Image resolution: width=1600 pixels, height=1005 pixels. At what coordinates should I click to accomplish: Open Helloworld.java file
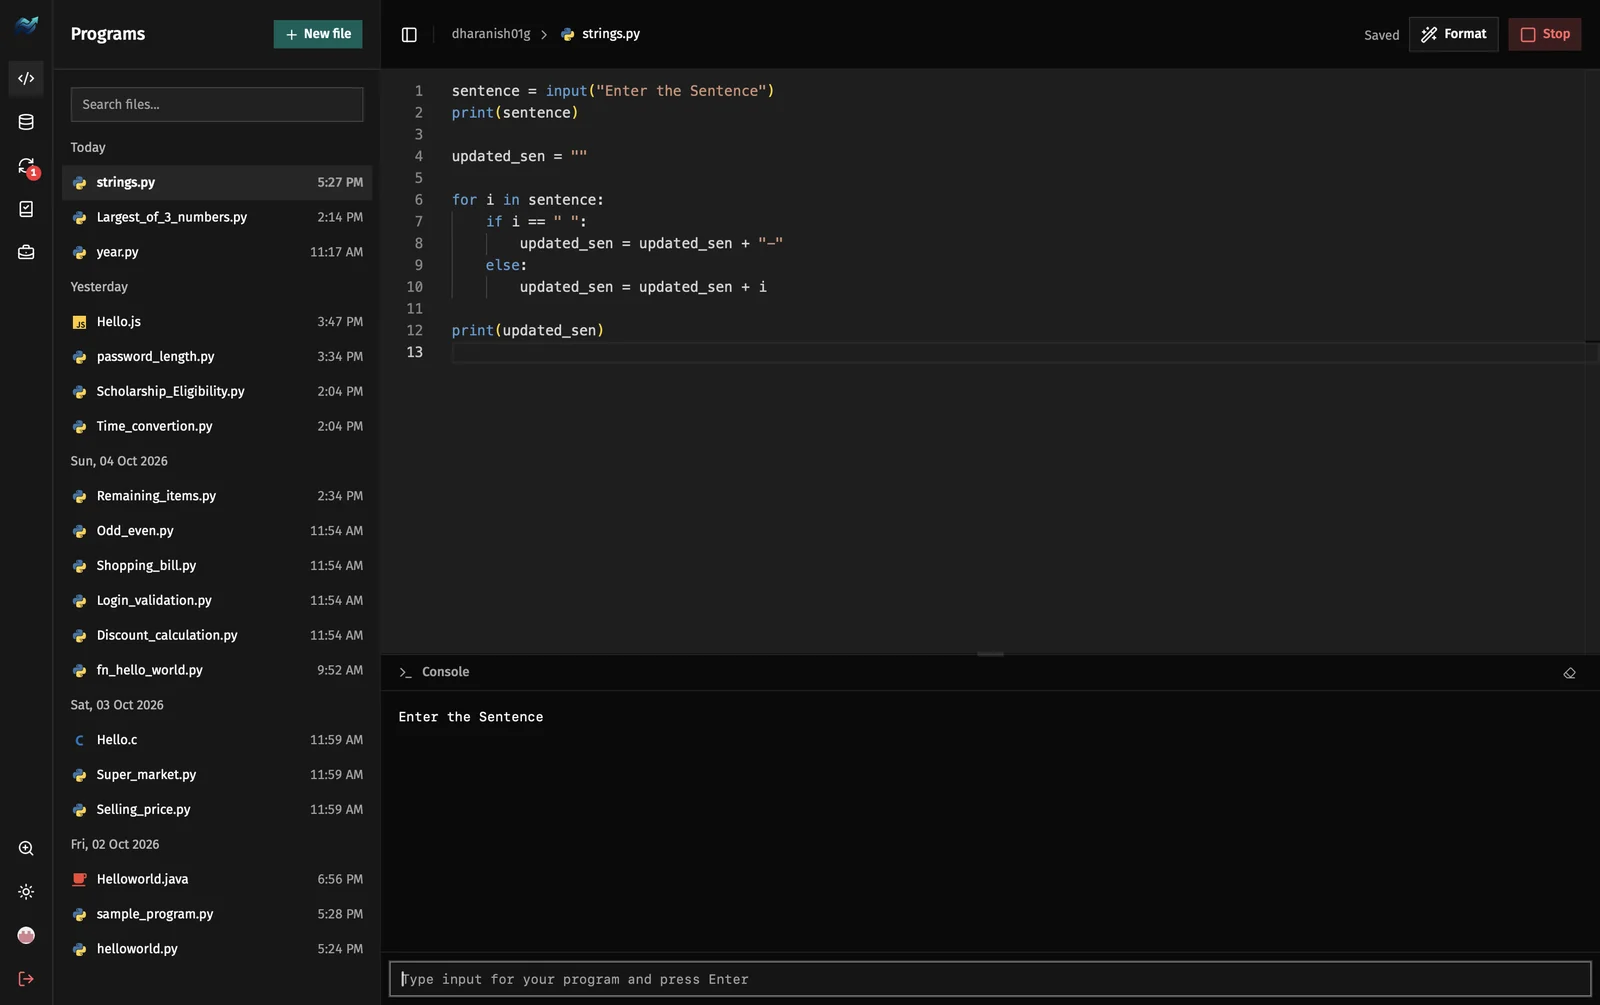pyautogui.click(x=217, y=880)
